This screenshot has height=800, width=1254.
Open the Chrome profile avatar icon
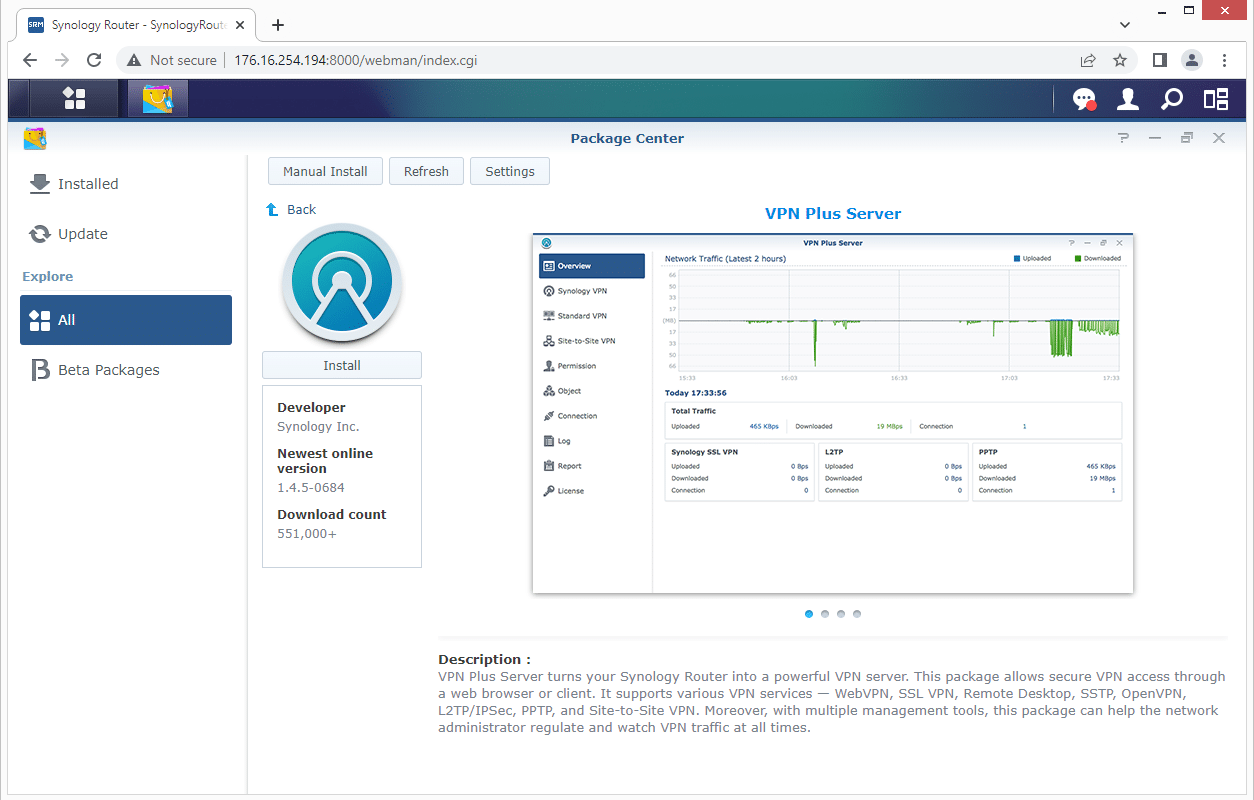click(x=1192, y=60)
